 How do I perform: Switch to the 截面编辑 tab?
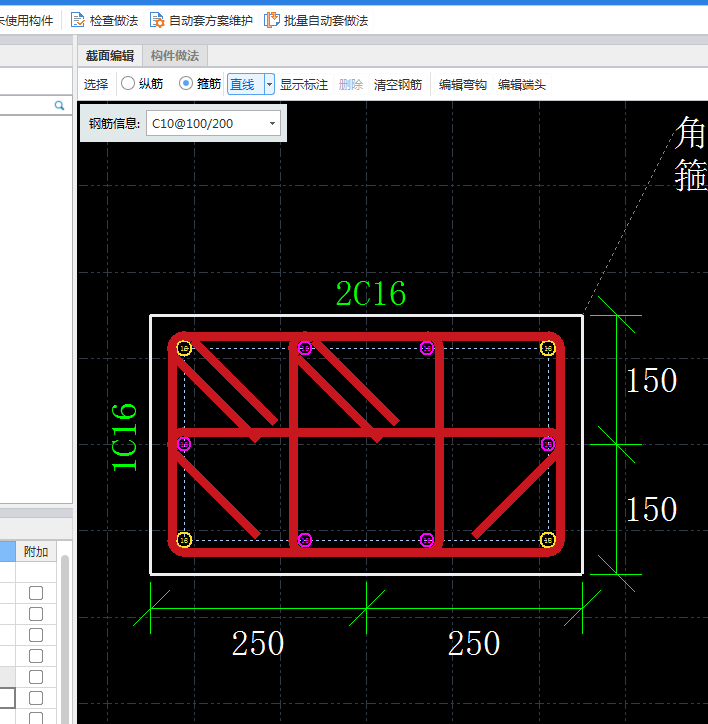click(110, 56)
